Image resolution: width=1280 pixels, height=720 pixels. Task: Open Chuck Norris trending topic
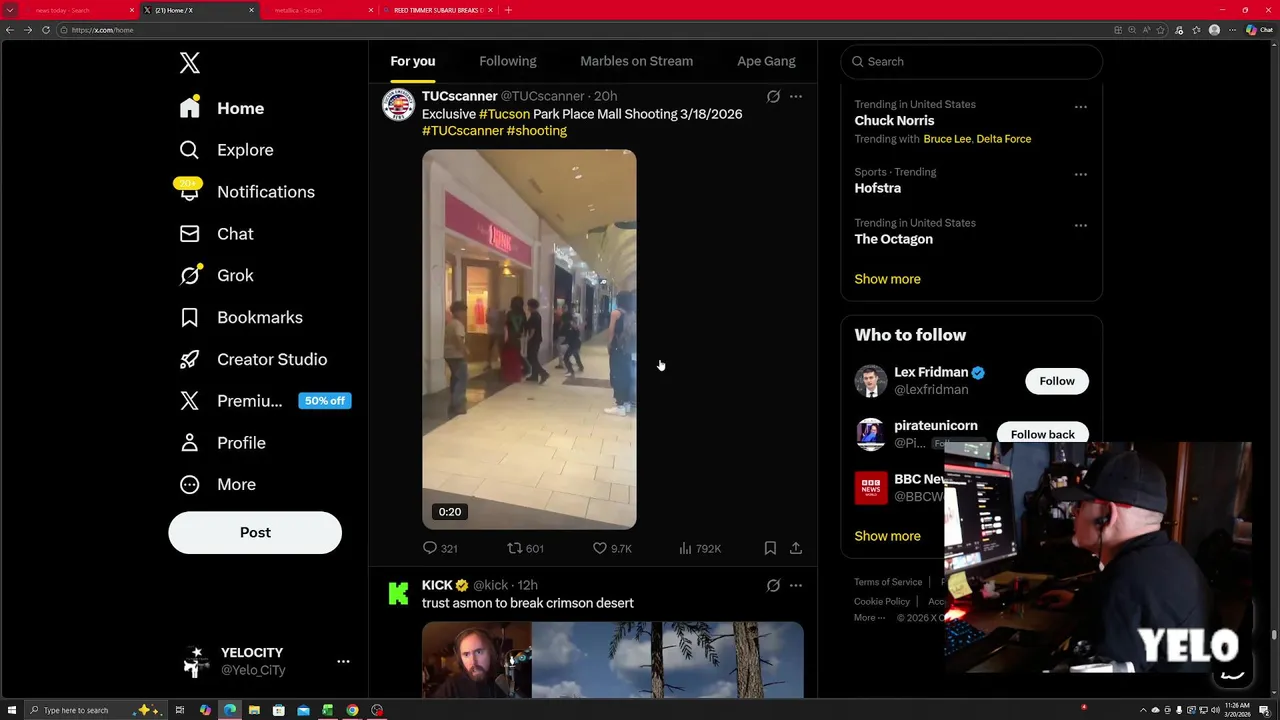894,121
